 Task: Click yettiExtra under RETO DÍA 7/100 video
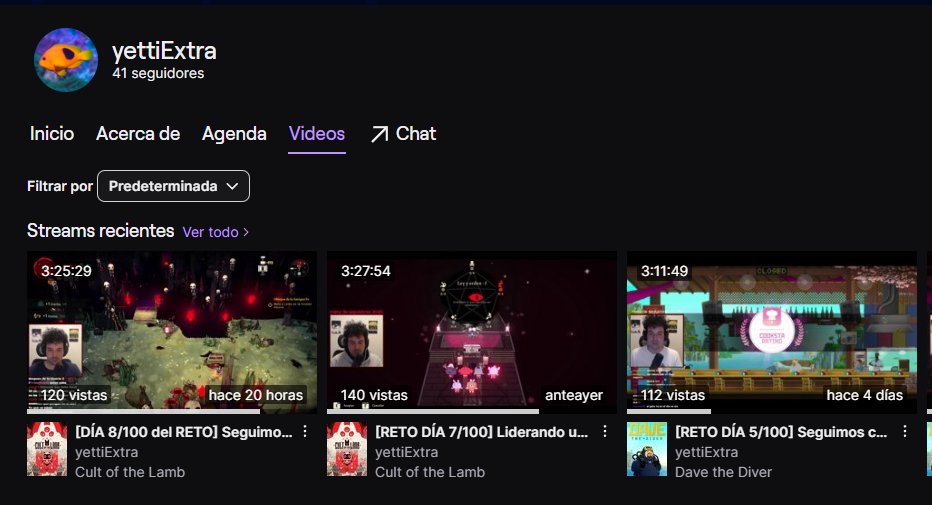point(407,452)
